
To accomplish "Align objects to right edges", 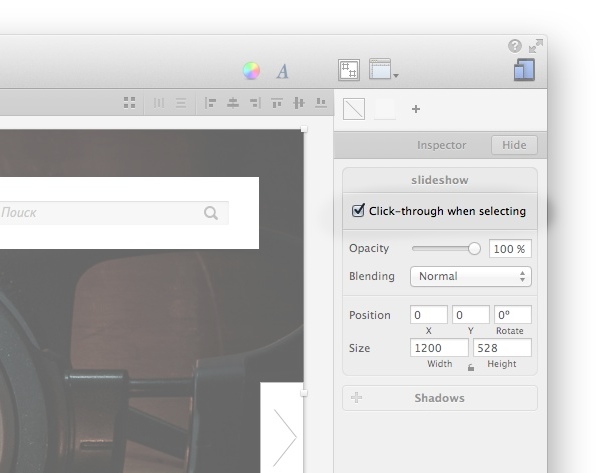I will [x=255, y=103].
